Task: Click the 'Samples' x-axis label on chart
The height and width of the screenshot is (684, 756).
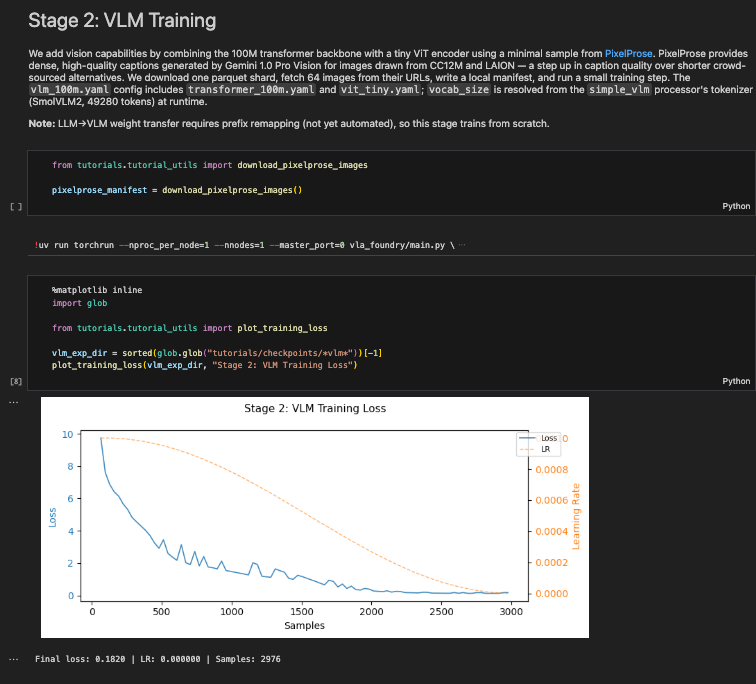Action: pos(304,625)
